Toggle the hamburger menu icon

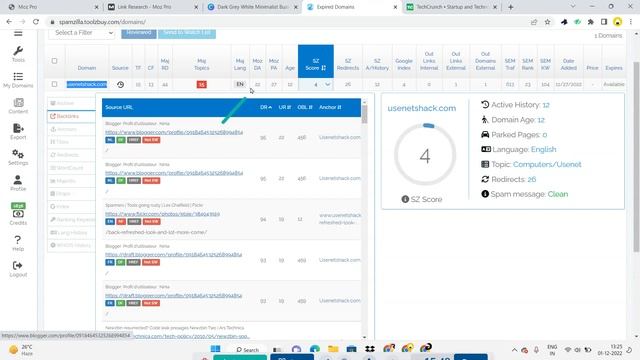(x=18, y=33)
